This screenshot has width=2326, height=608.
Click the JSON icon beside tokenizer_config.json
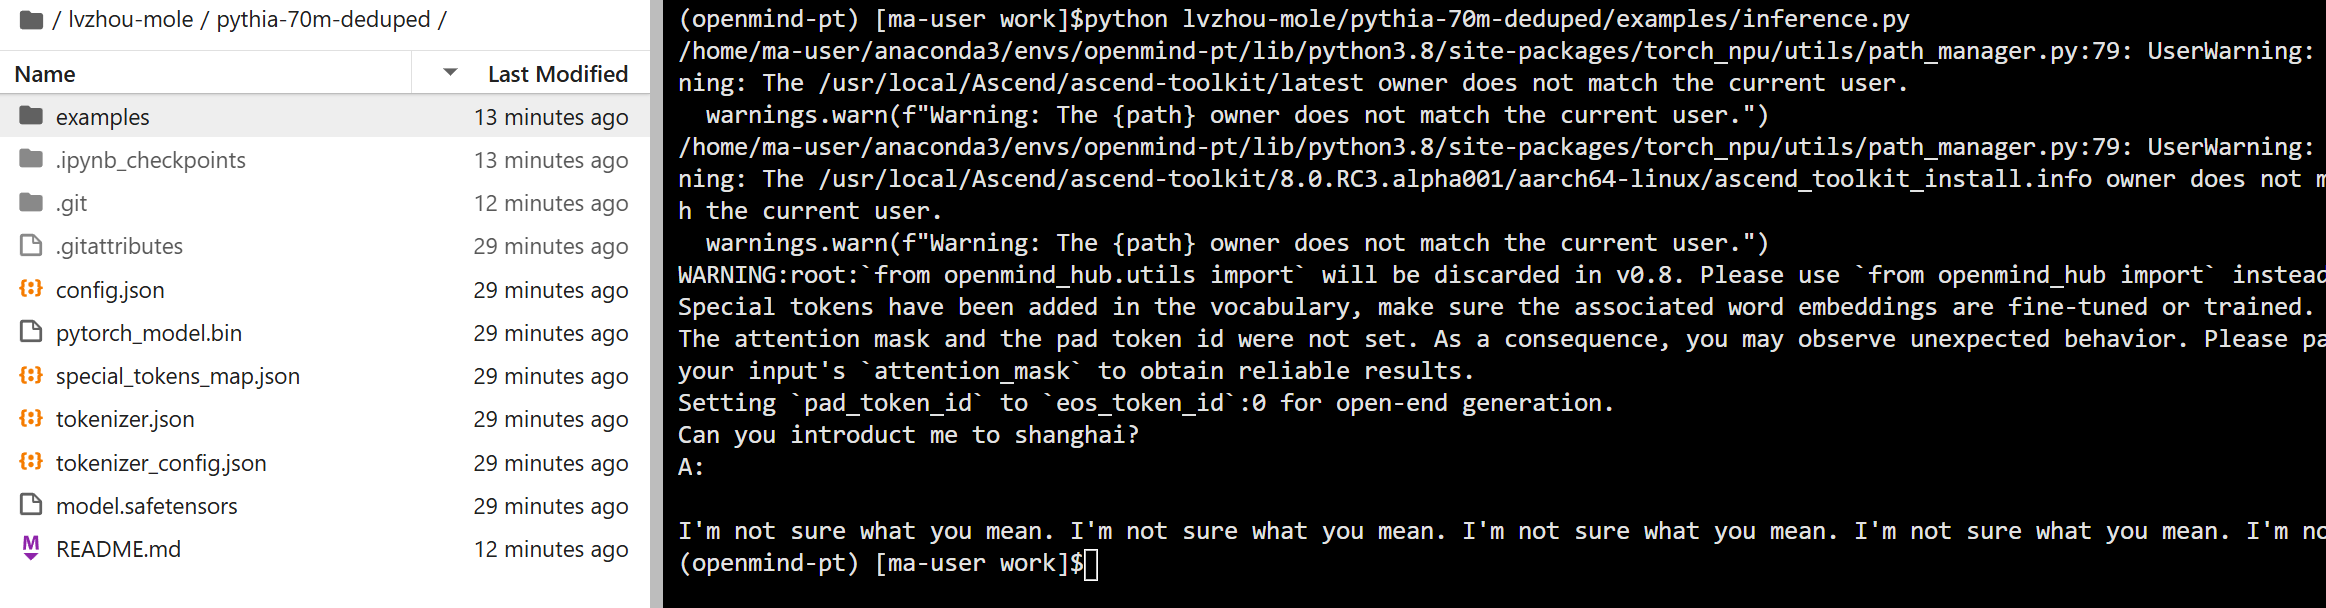[x=31, y=462]
